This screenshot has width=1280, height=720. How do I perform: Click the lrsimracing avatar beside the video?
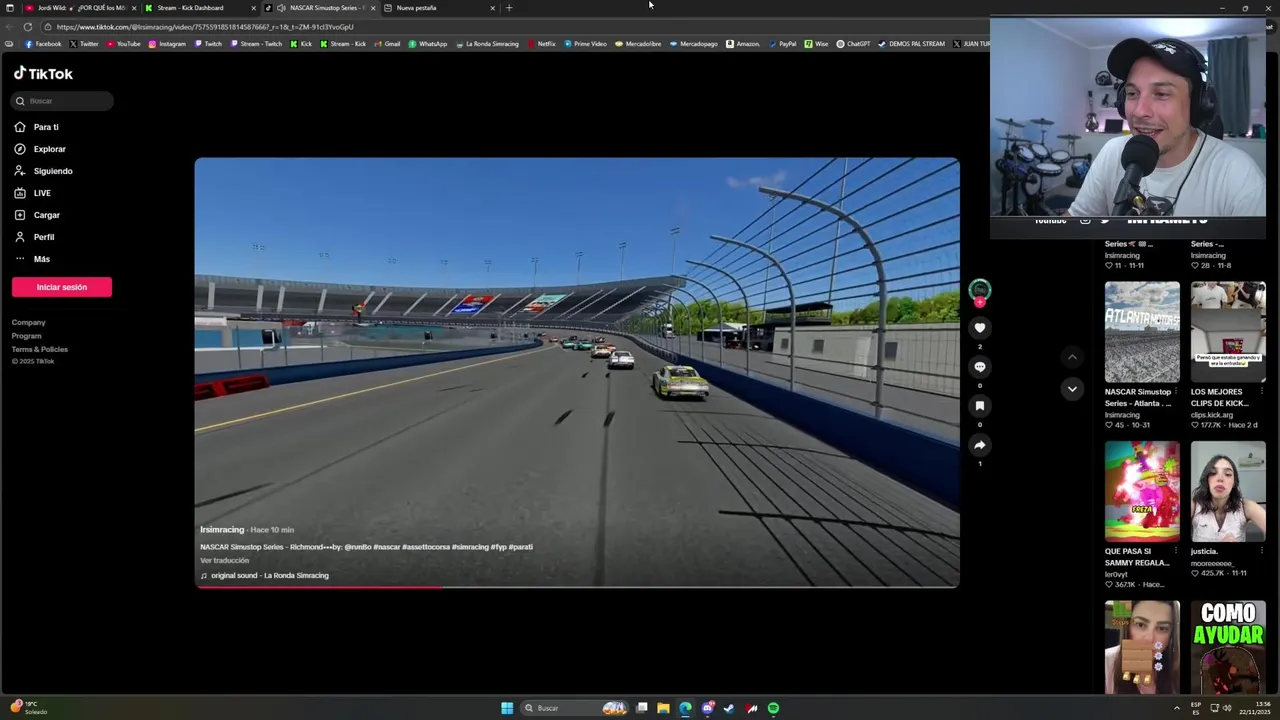980,290
